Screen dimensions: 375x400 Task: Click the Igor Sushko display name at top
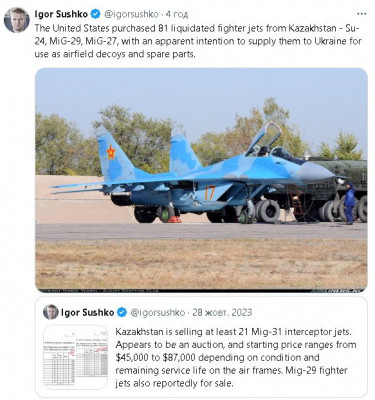pos(61,14)
